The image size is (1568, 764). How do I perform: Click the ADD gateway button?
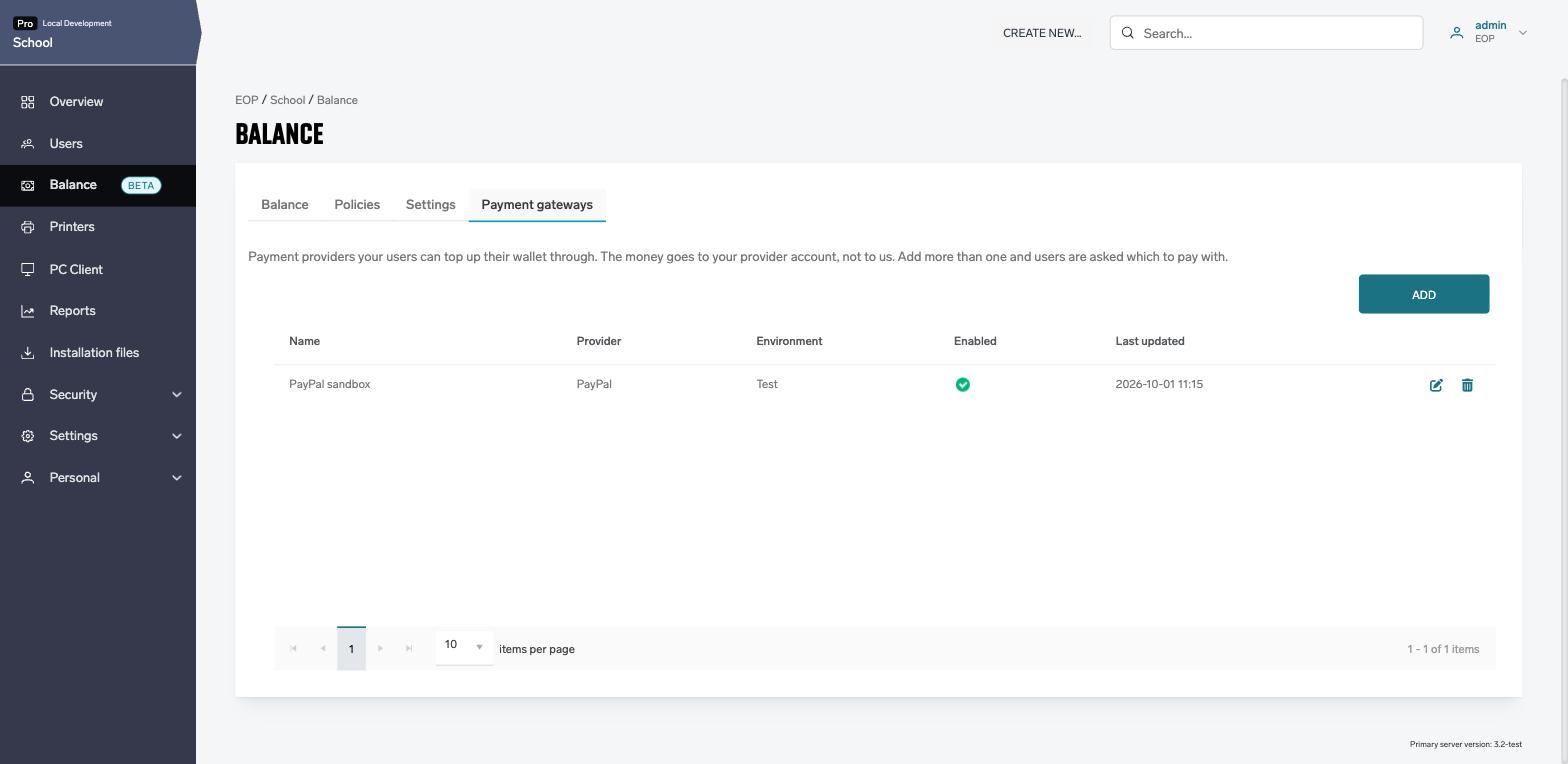coord(1424,294)
